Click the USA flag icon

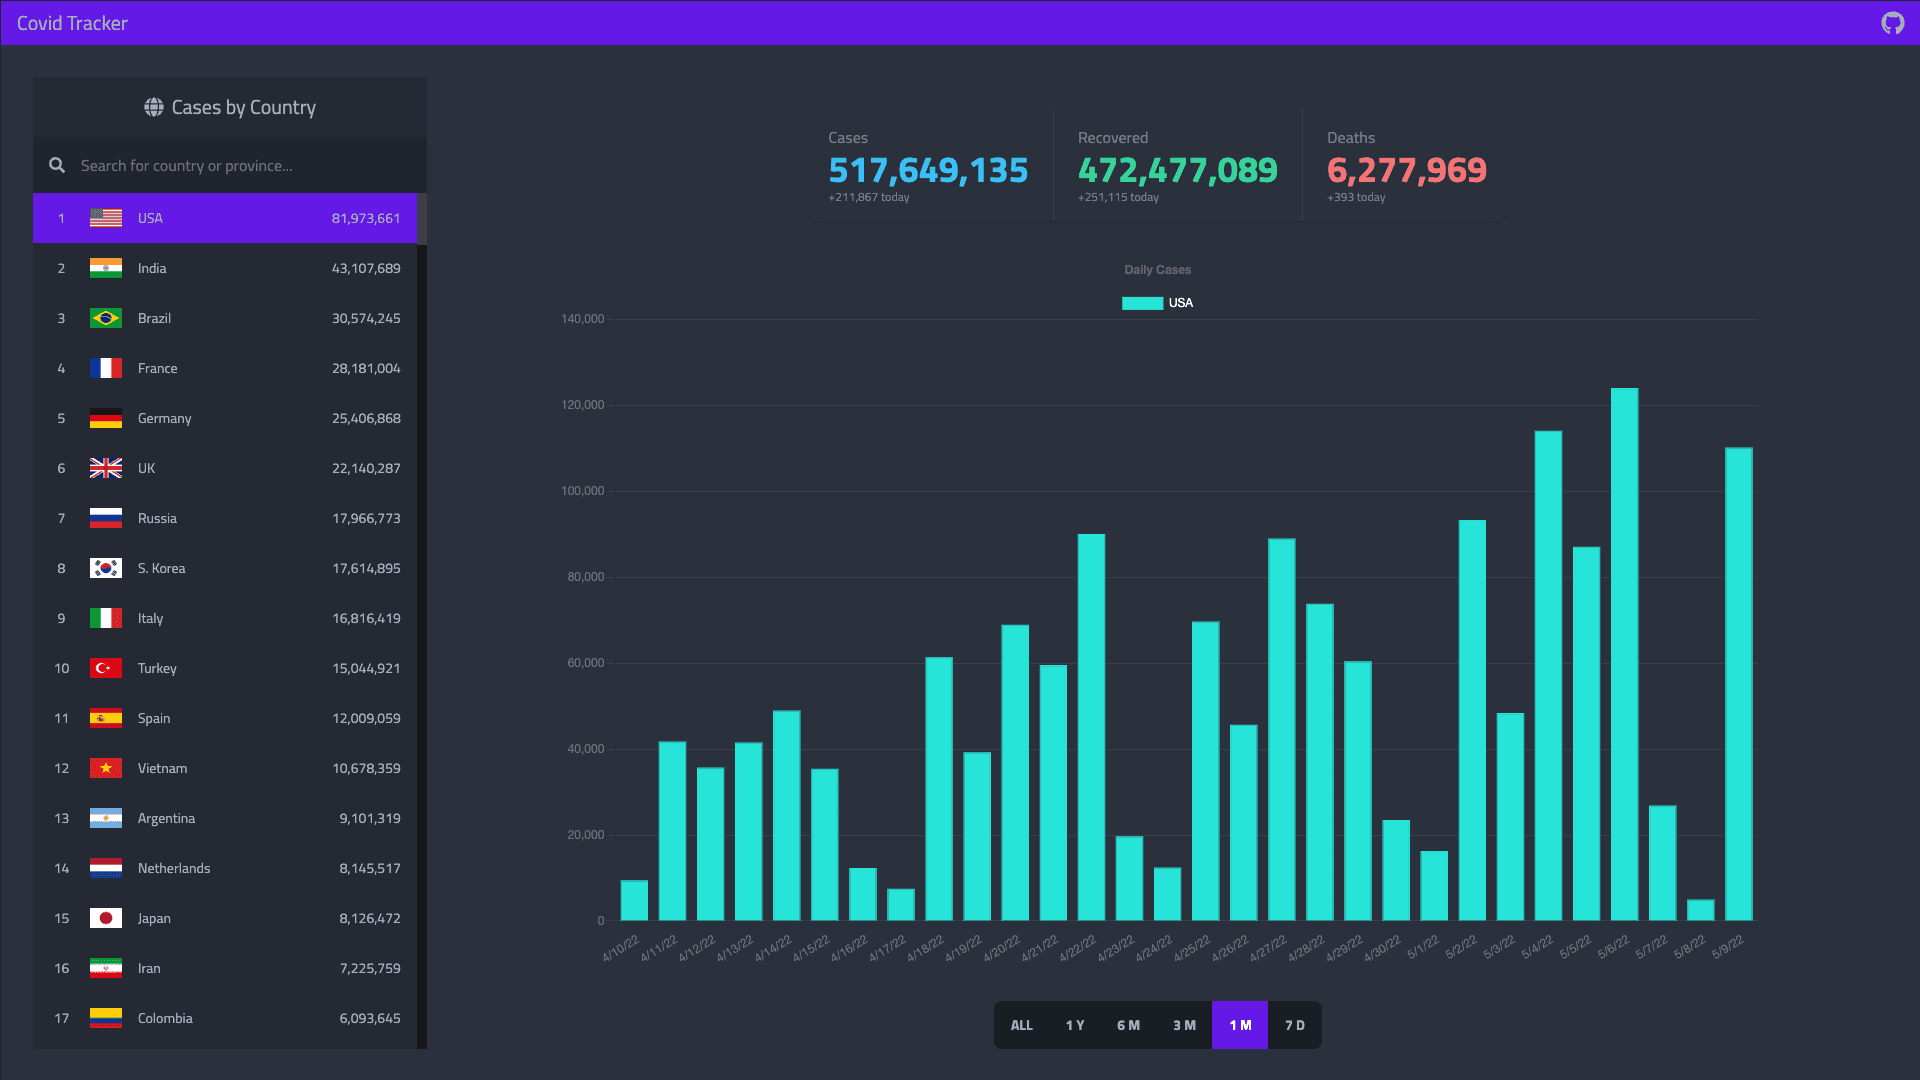pyautogui.click(x=106, y=218)
